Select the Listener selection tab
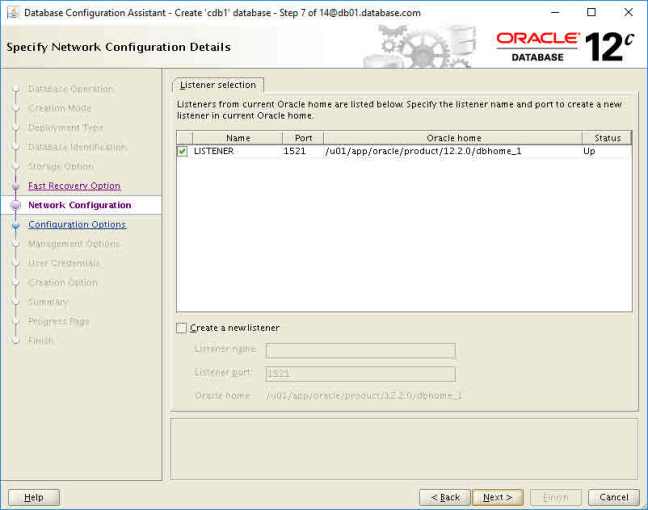 [x=218, y=85]
